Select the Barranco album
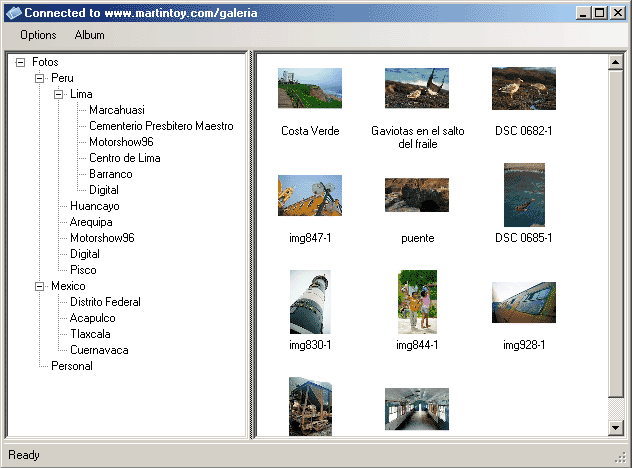 point(111,174)
